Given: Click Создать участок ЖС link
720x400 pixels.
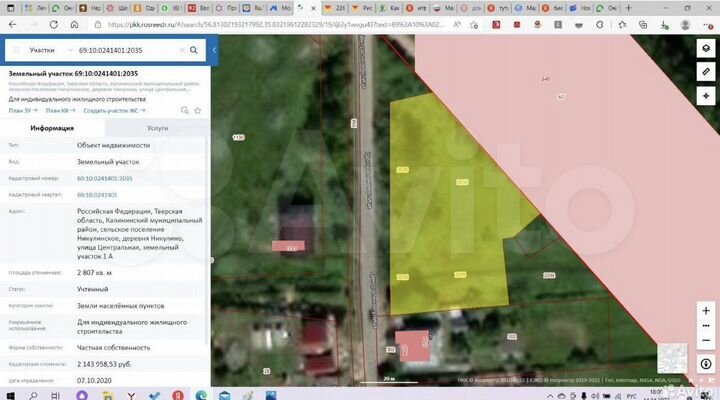Looking at the screenshot, I should click(112, 110).
